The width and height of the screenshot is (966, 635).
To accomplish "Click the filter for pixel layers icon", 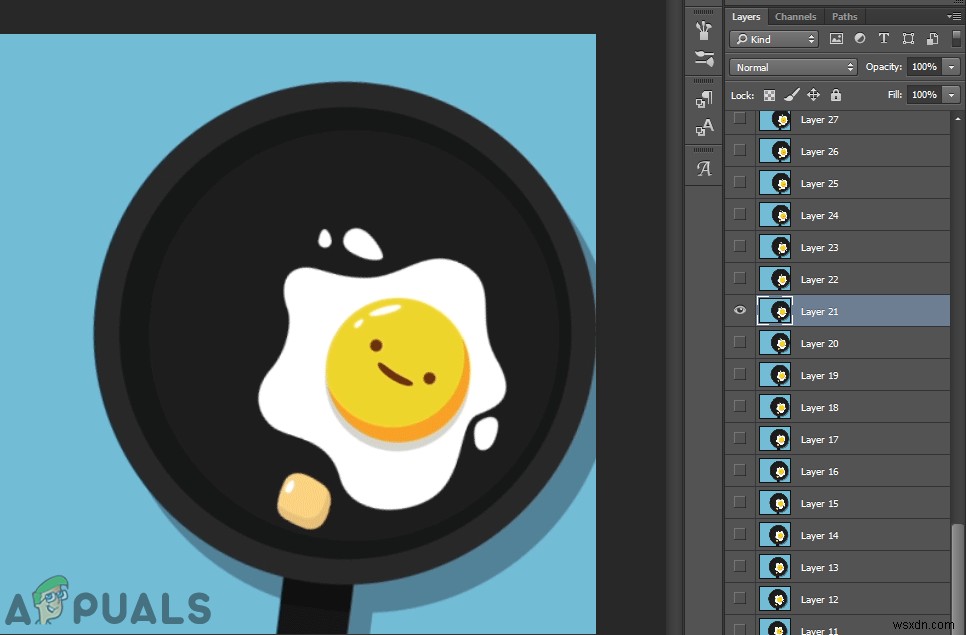I will tap(837, 38).
